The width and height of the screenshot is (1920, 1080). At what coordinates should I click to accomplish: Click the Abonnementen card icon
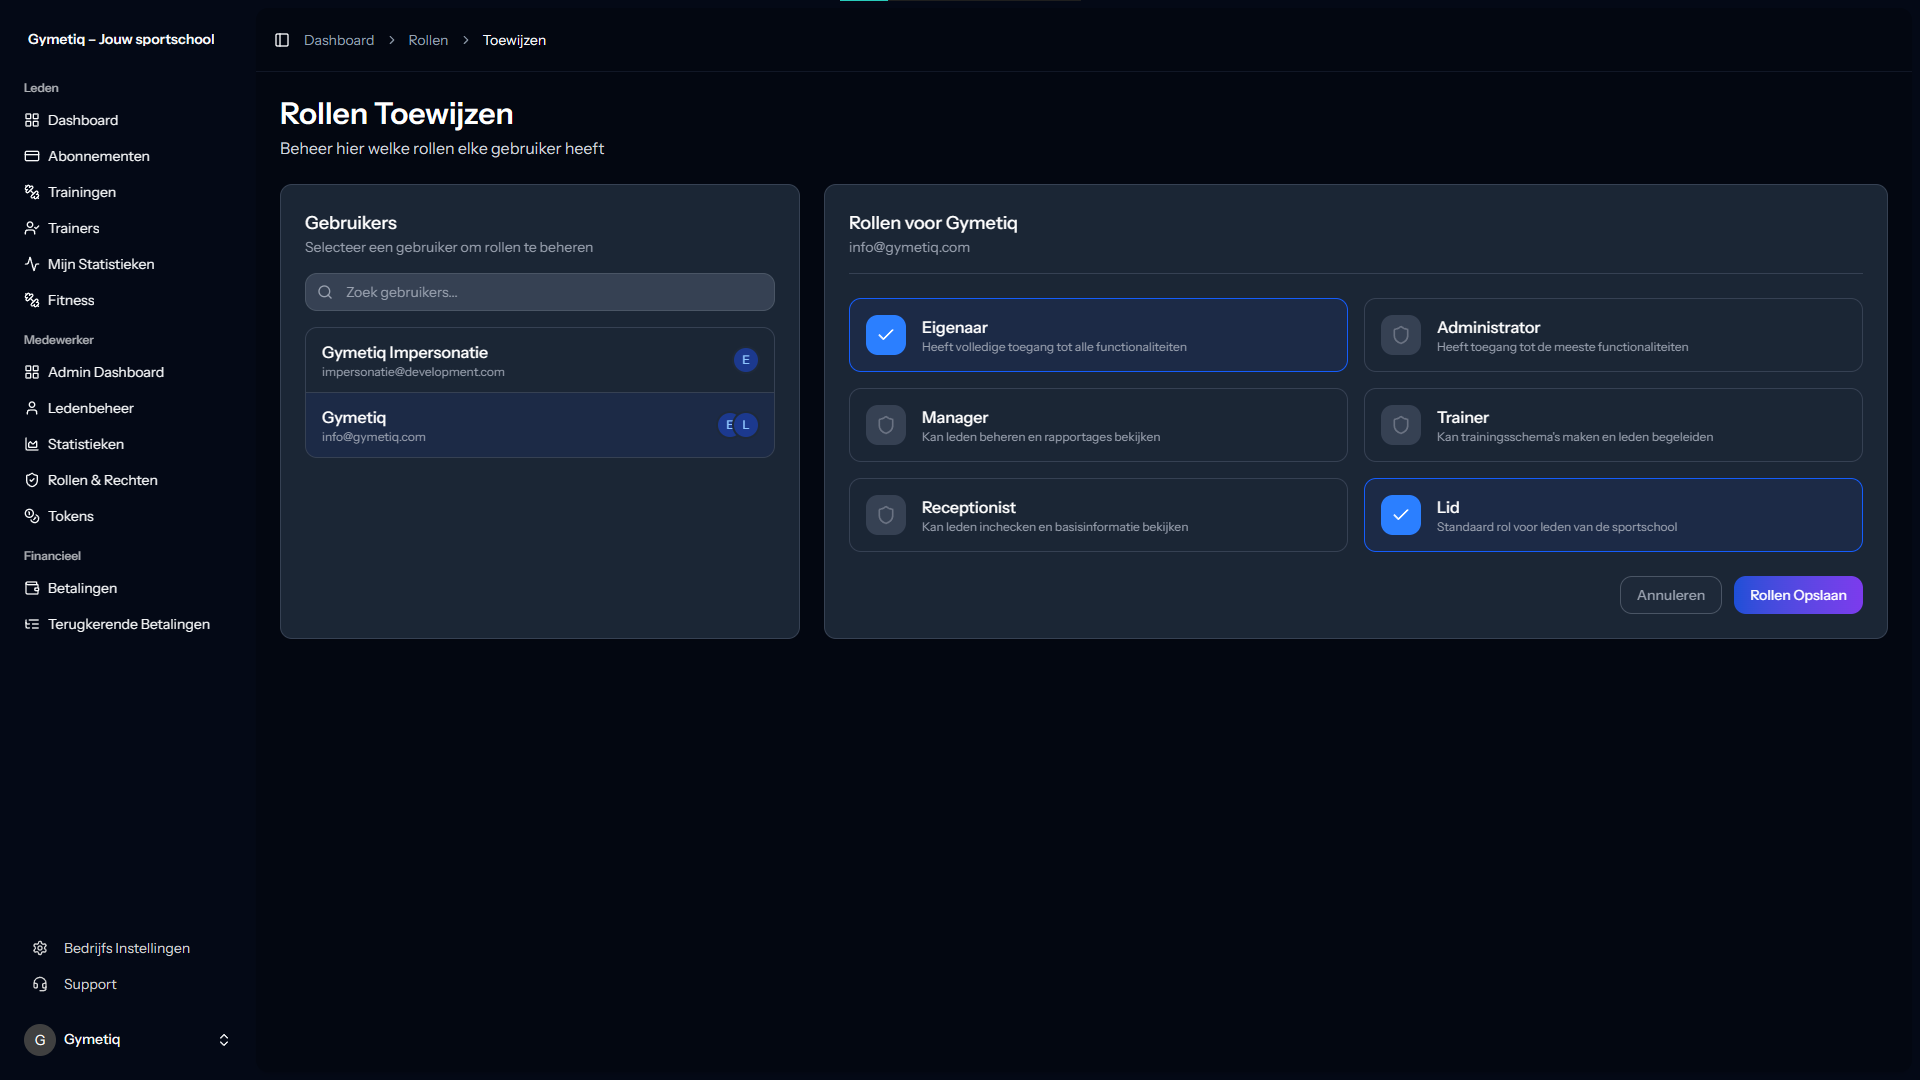coord(32,156)
